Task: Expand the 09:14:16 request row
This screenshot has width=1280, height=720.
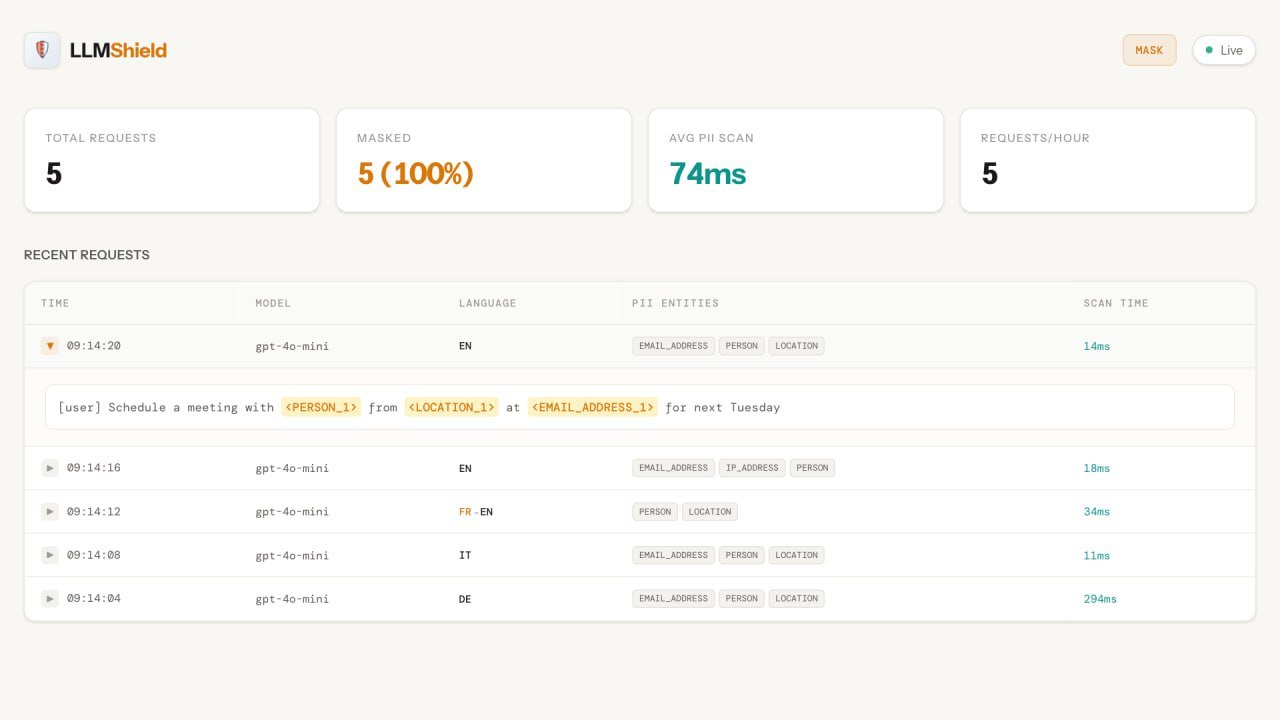Action: (x=50, y=468)
